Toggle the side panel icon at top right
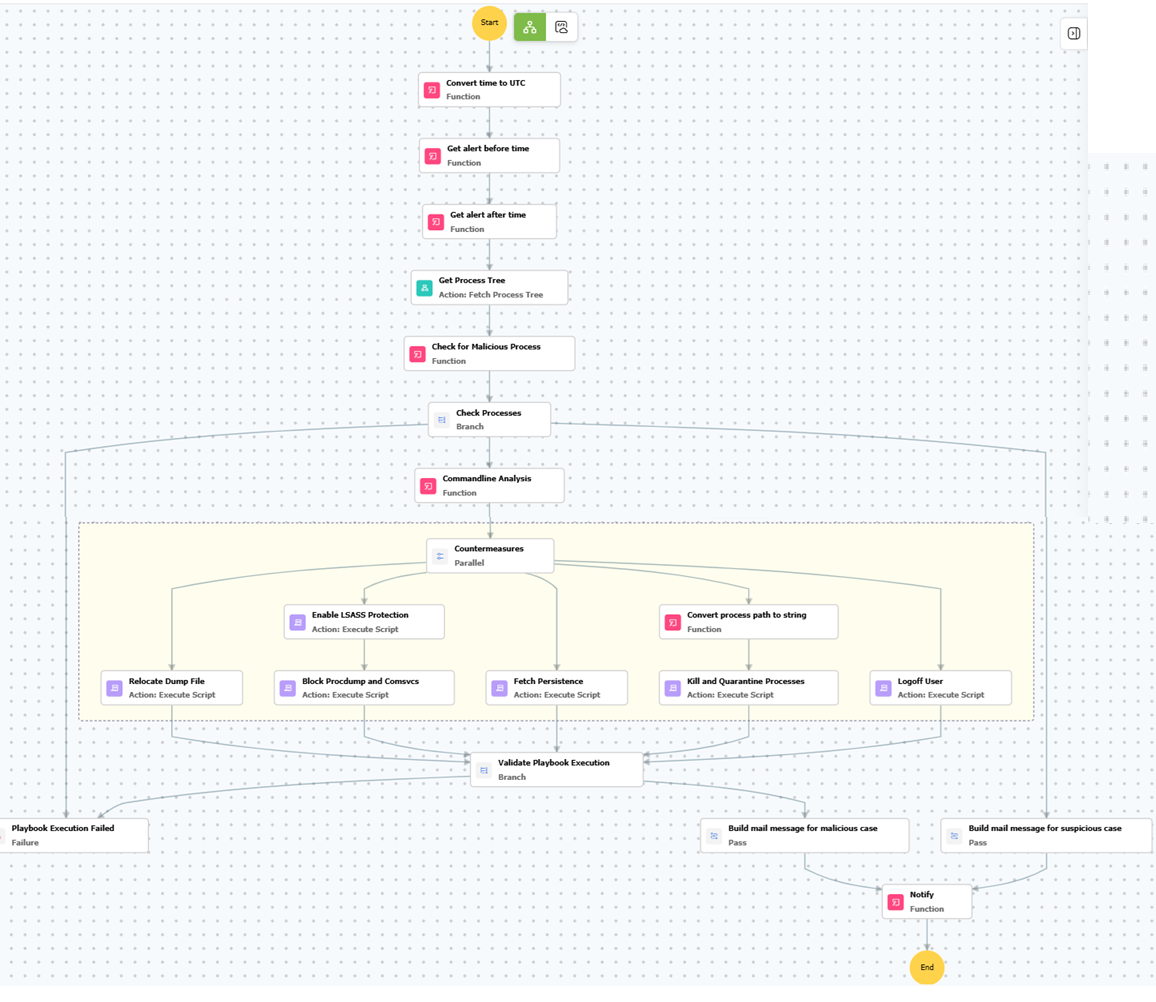This screenshot has height=1002, width=1156. (1074, 33)
